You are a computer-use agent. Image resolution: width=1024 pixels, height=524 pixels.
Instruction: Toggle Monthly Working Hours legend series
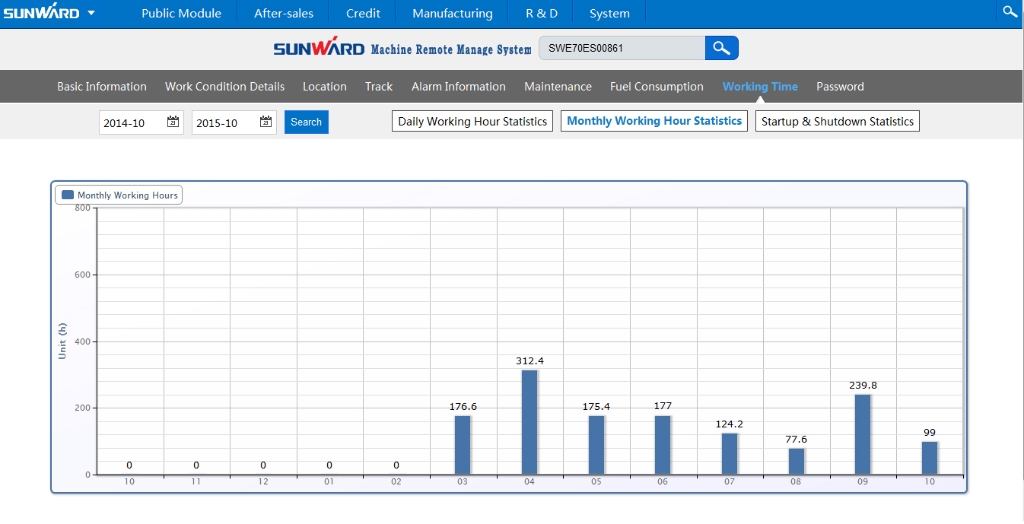[119, 195]
